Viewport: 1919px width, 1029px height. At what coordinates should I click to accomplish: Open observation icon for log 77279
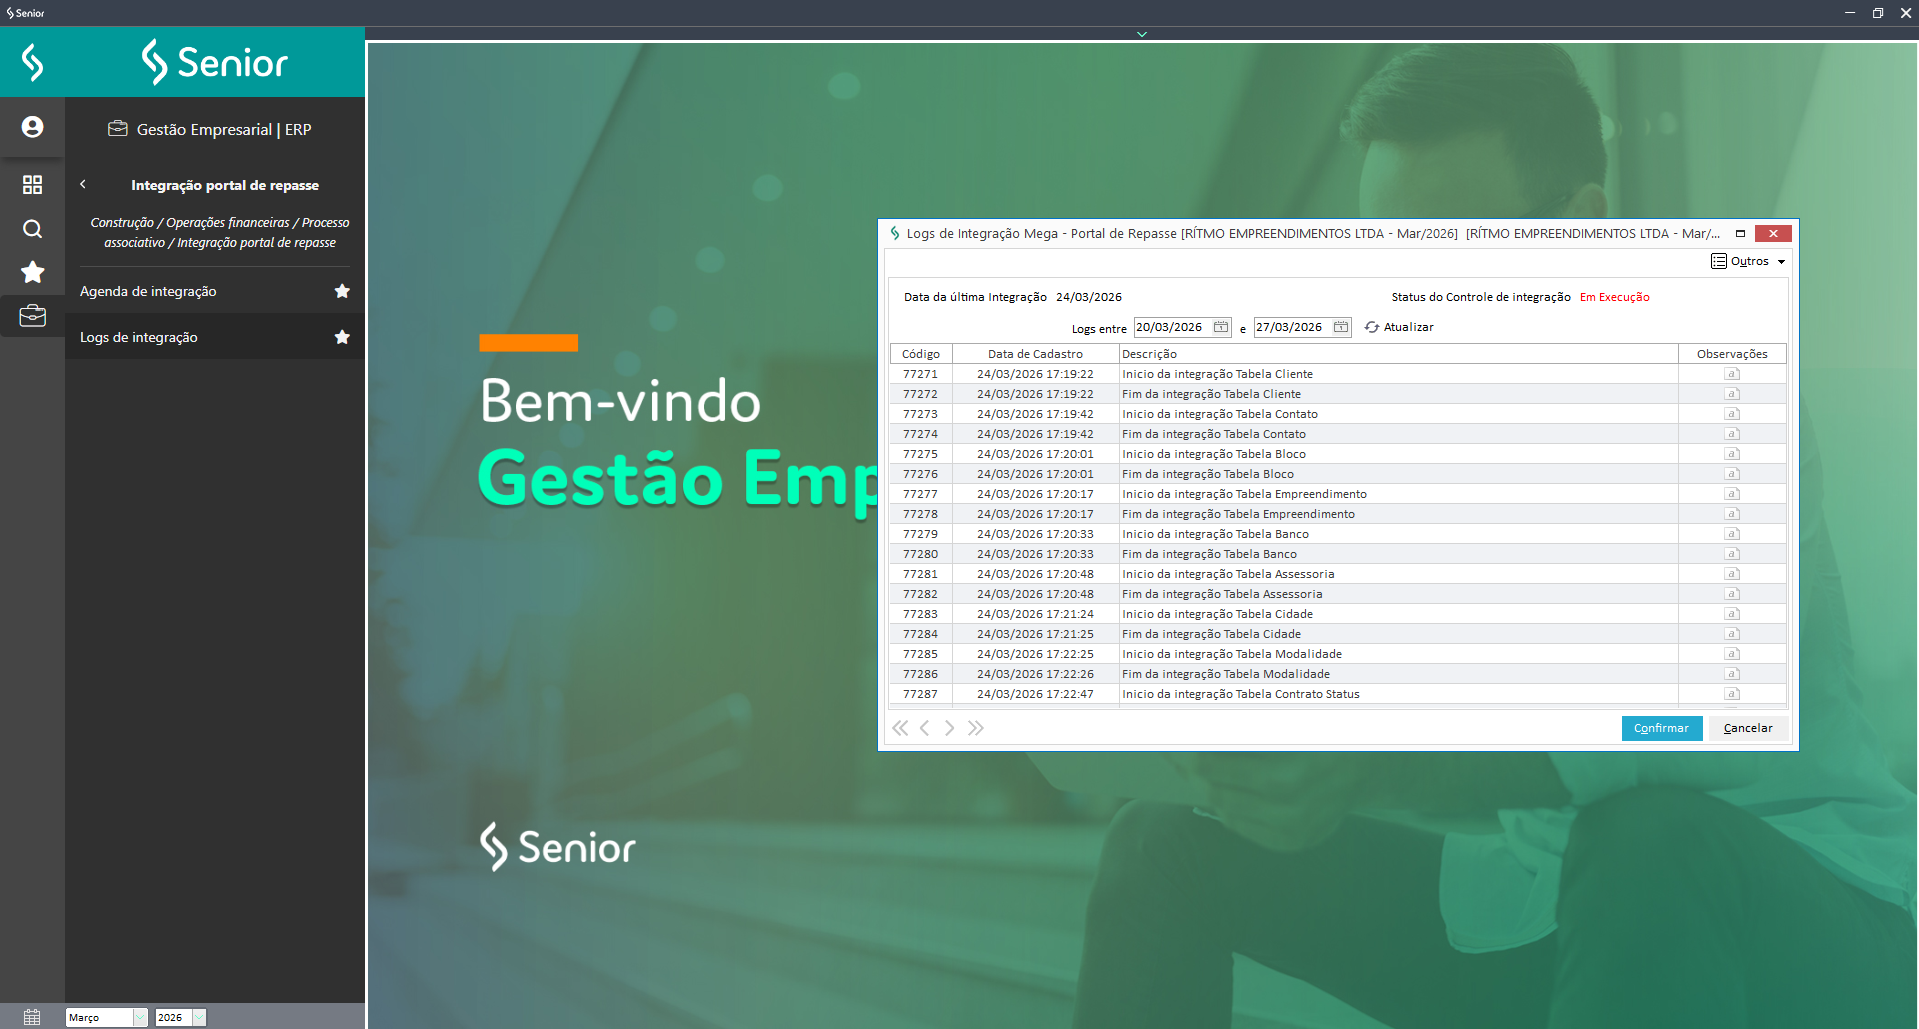click(x=1732, y=534)
